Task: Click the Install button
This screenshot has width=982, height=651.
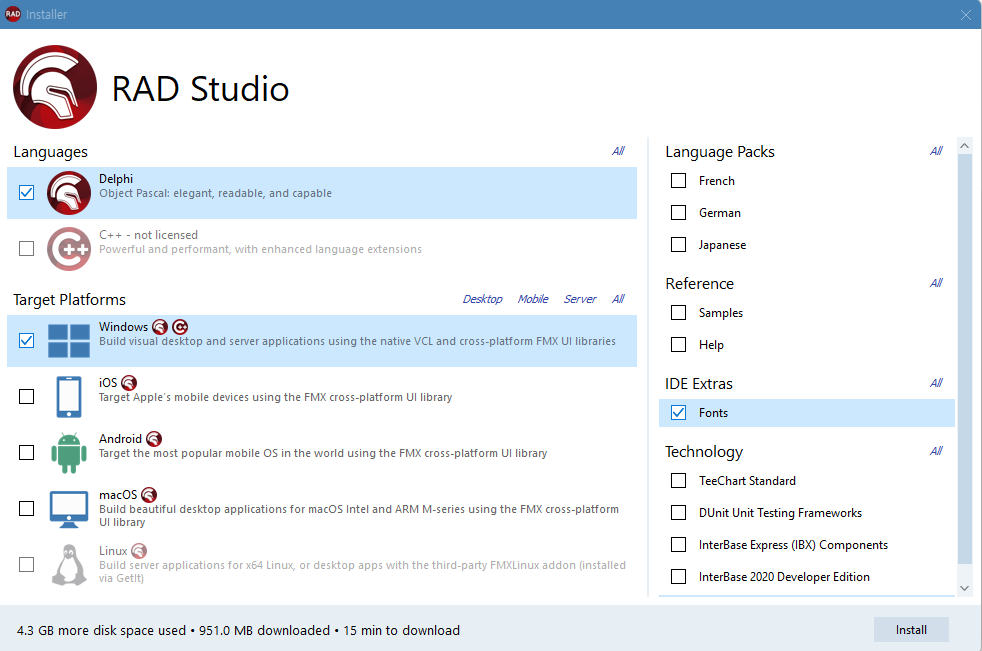Action: click(911, 630)
